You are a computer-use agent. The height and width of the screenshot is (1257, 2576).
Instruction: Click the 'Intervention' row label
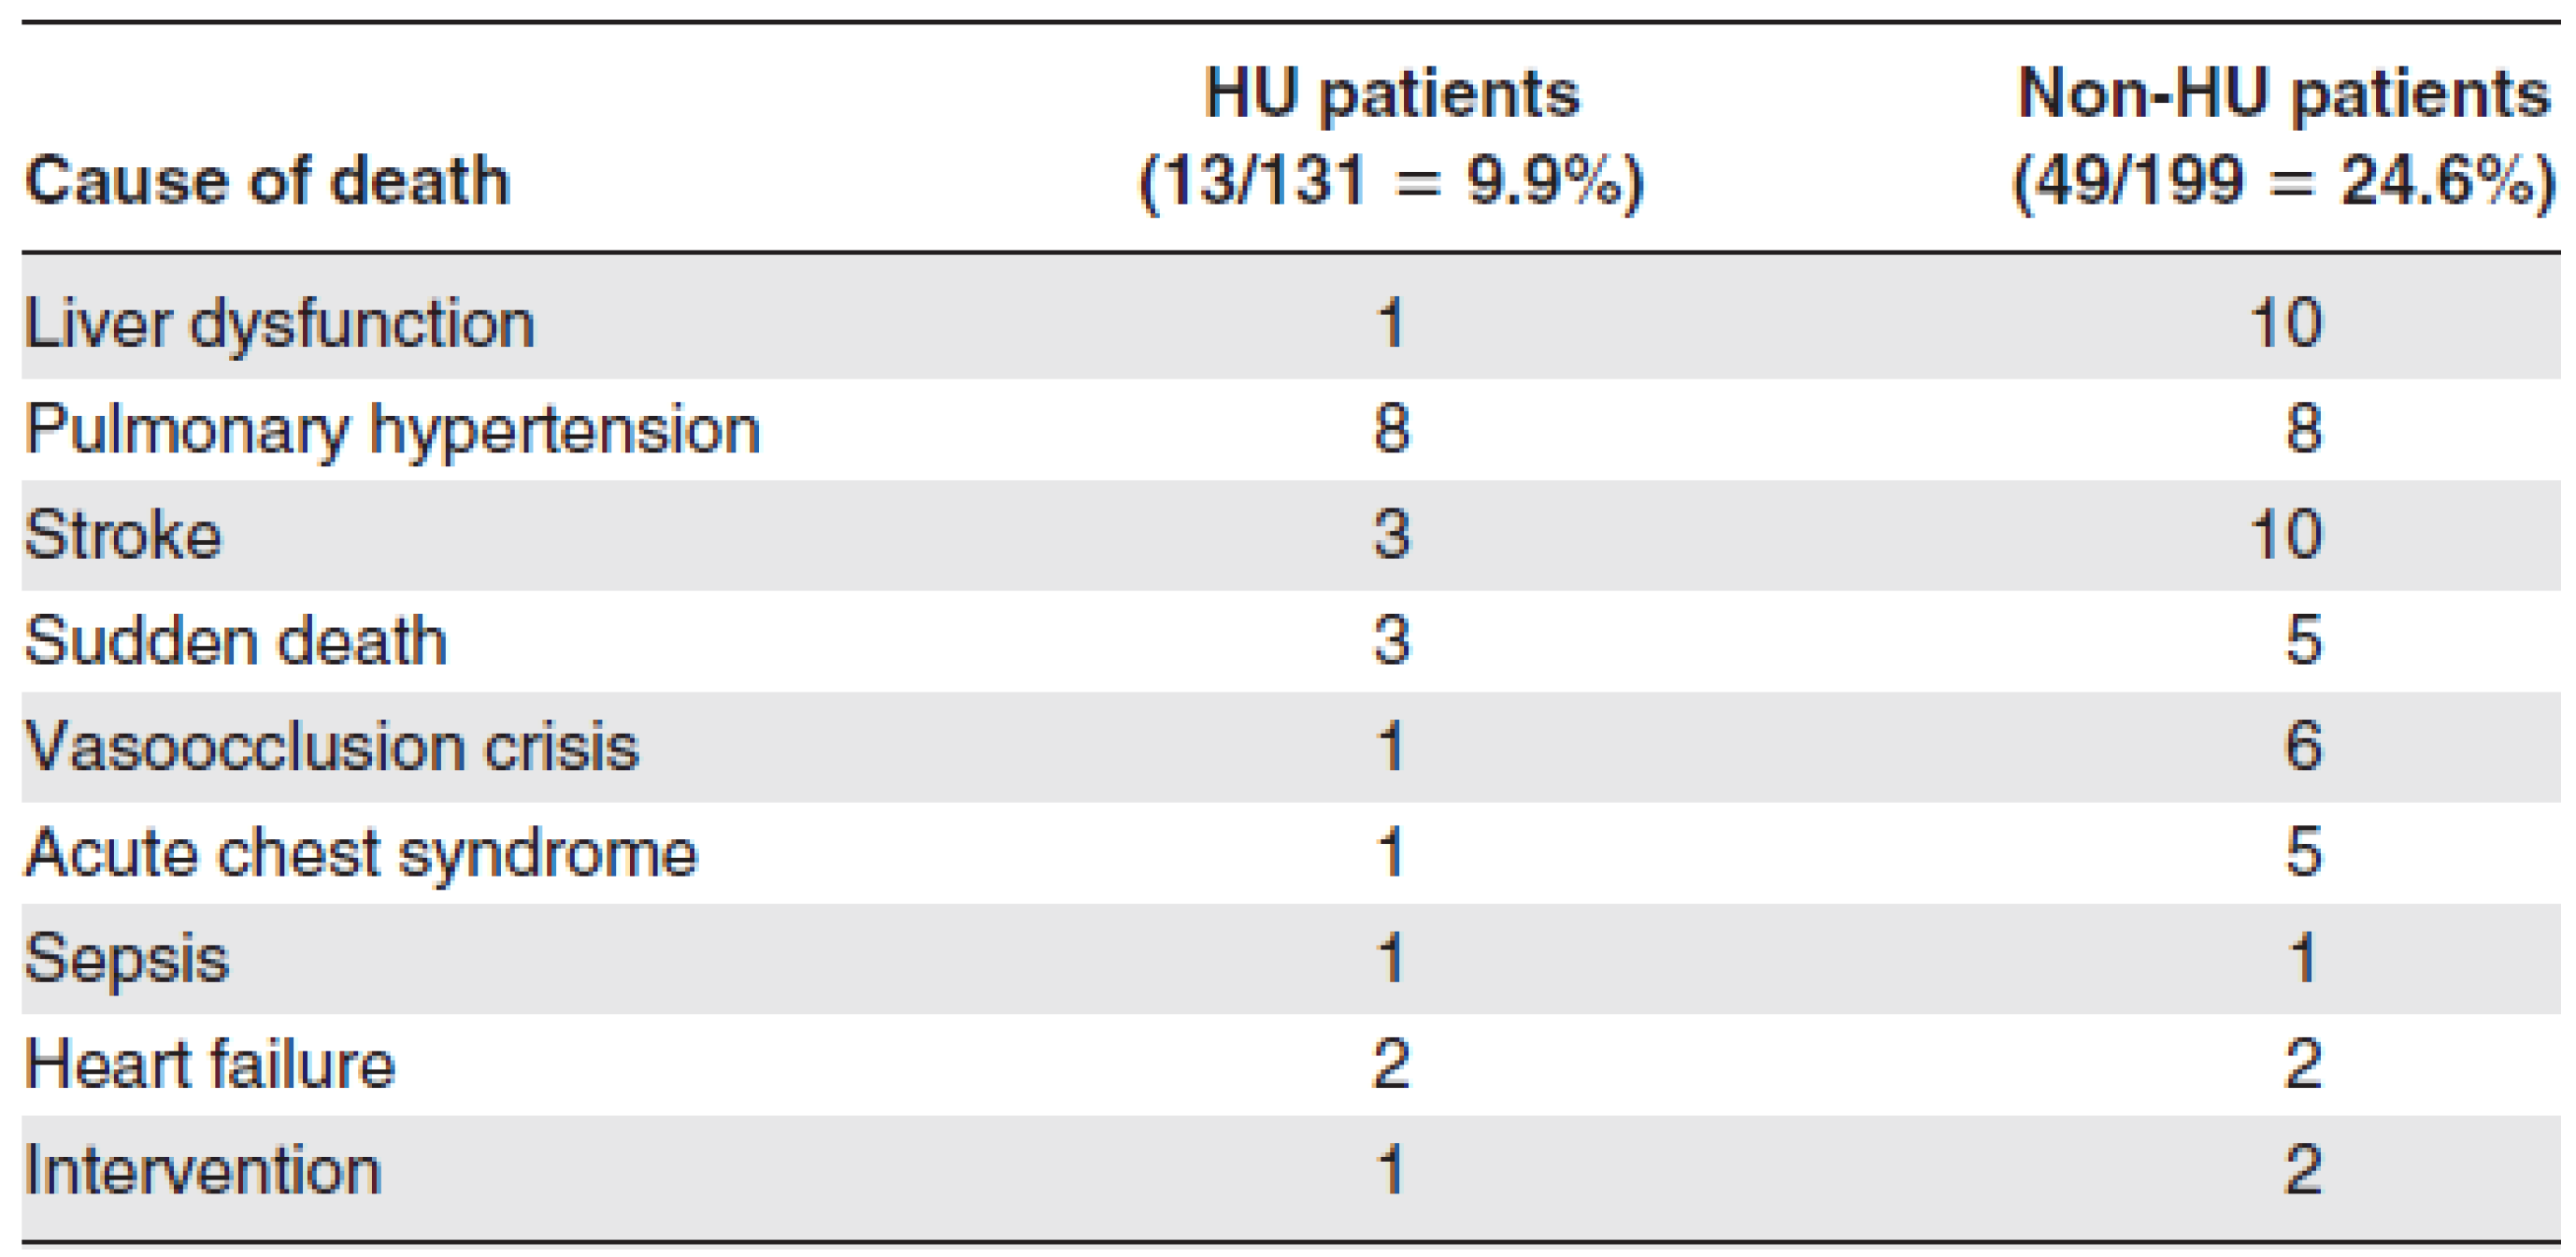pos(203,1170)
